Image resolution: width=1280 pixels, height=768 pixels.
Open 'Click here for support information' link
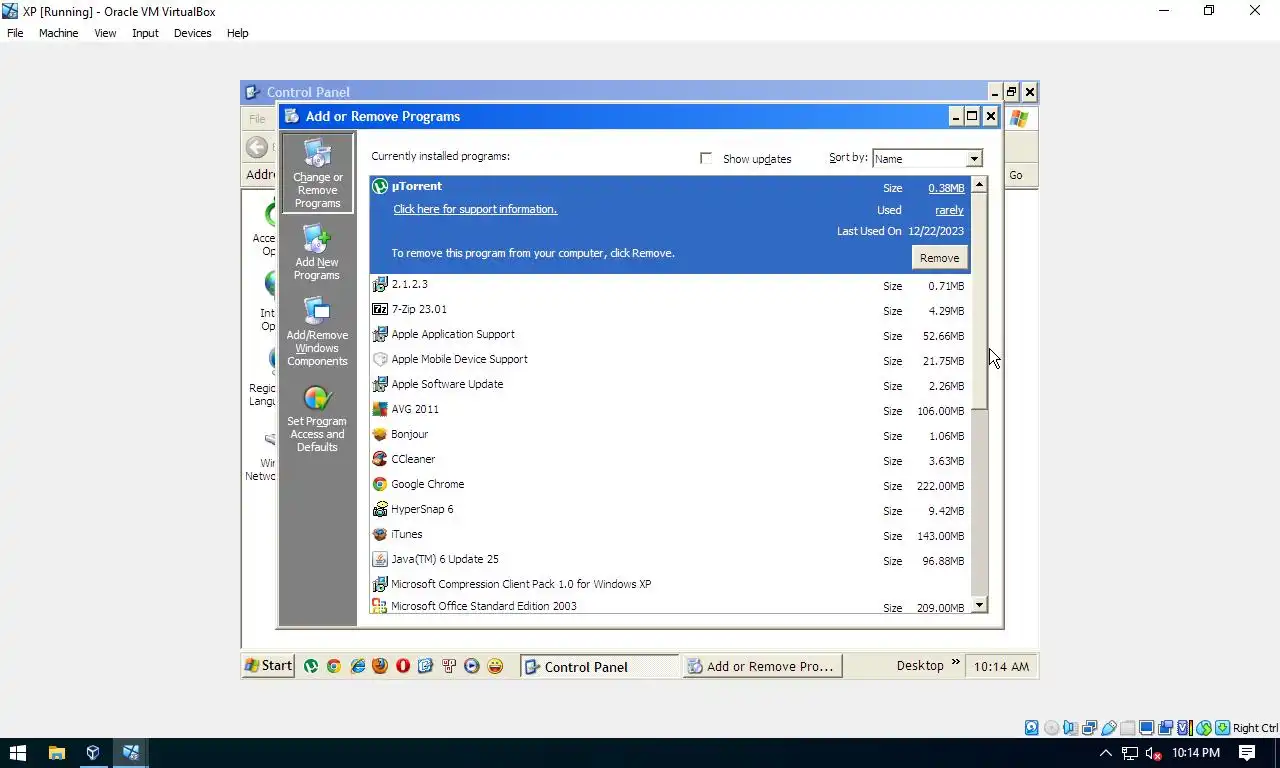475,209
